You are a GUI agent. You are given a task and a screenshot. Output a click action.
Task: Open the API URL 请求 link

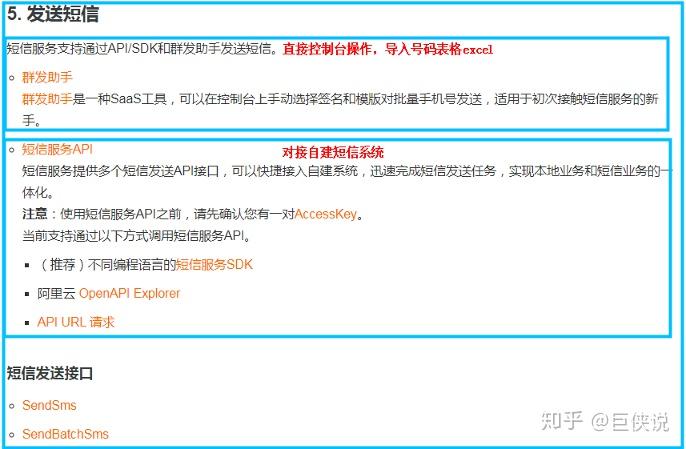pyautogui.click(x=76, y=322)
